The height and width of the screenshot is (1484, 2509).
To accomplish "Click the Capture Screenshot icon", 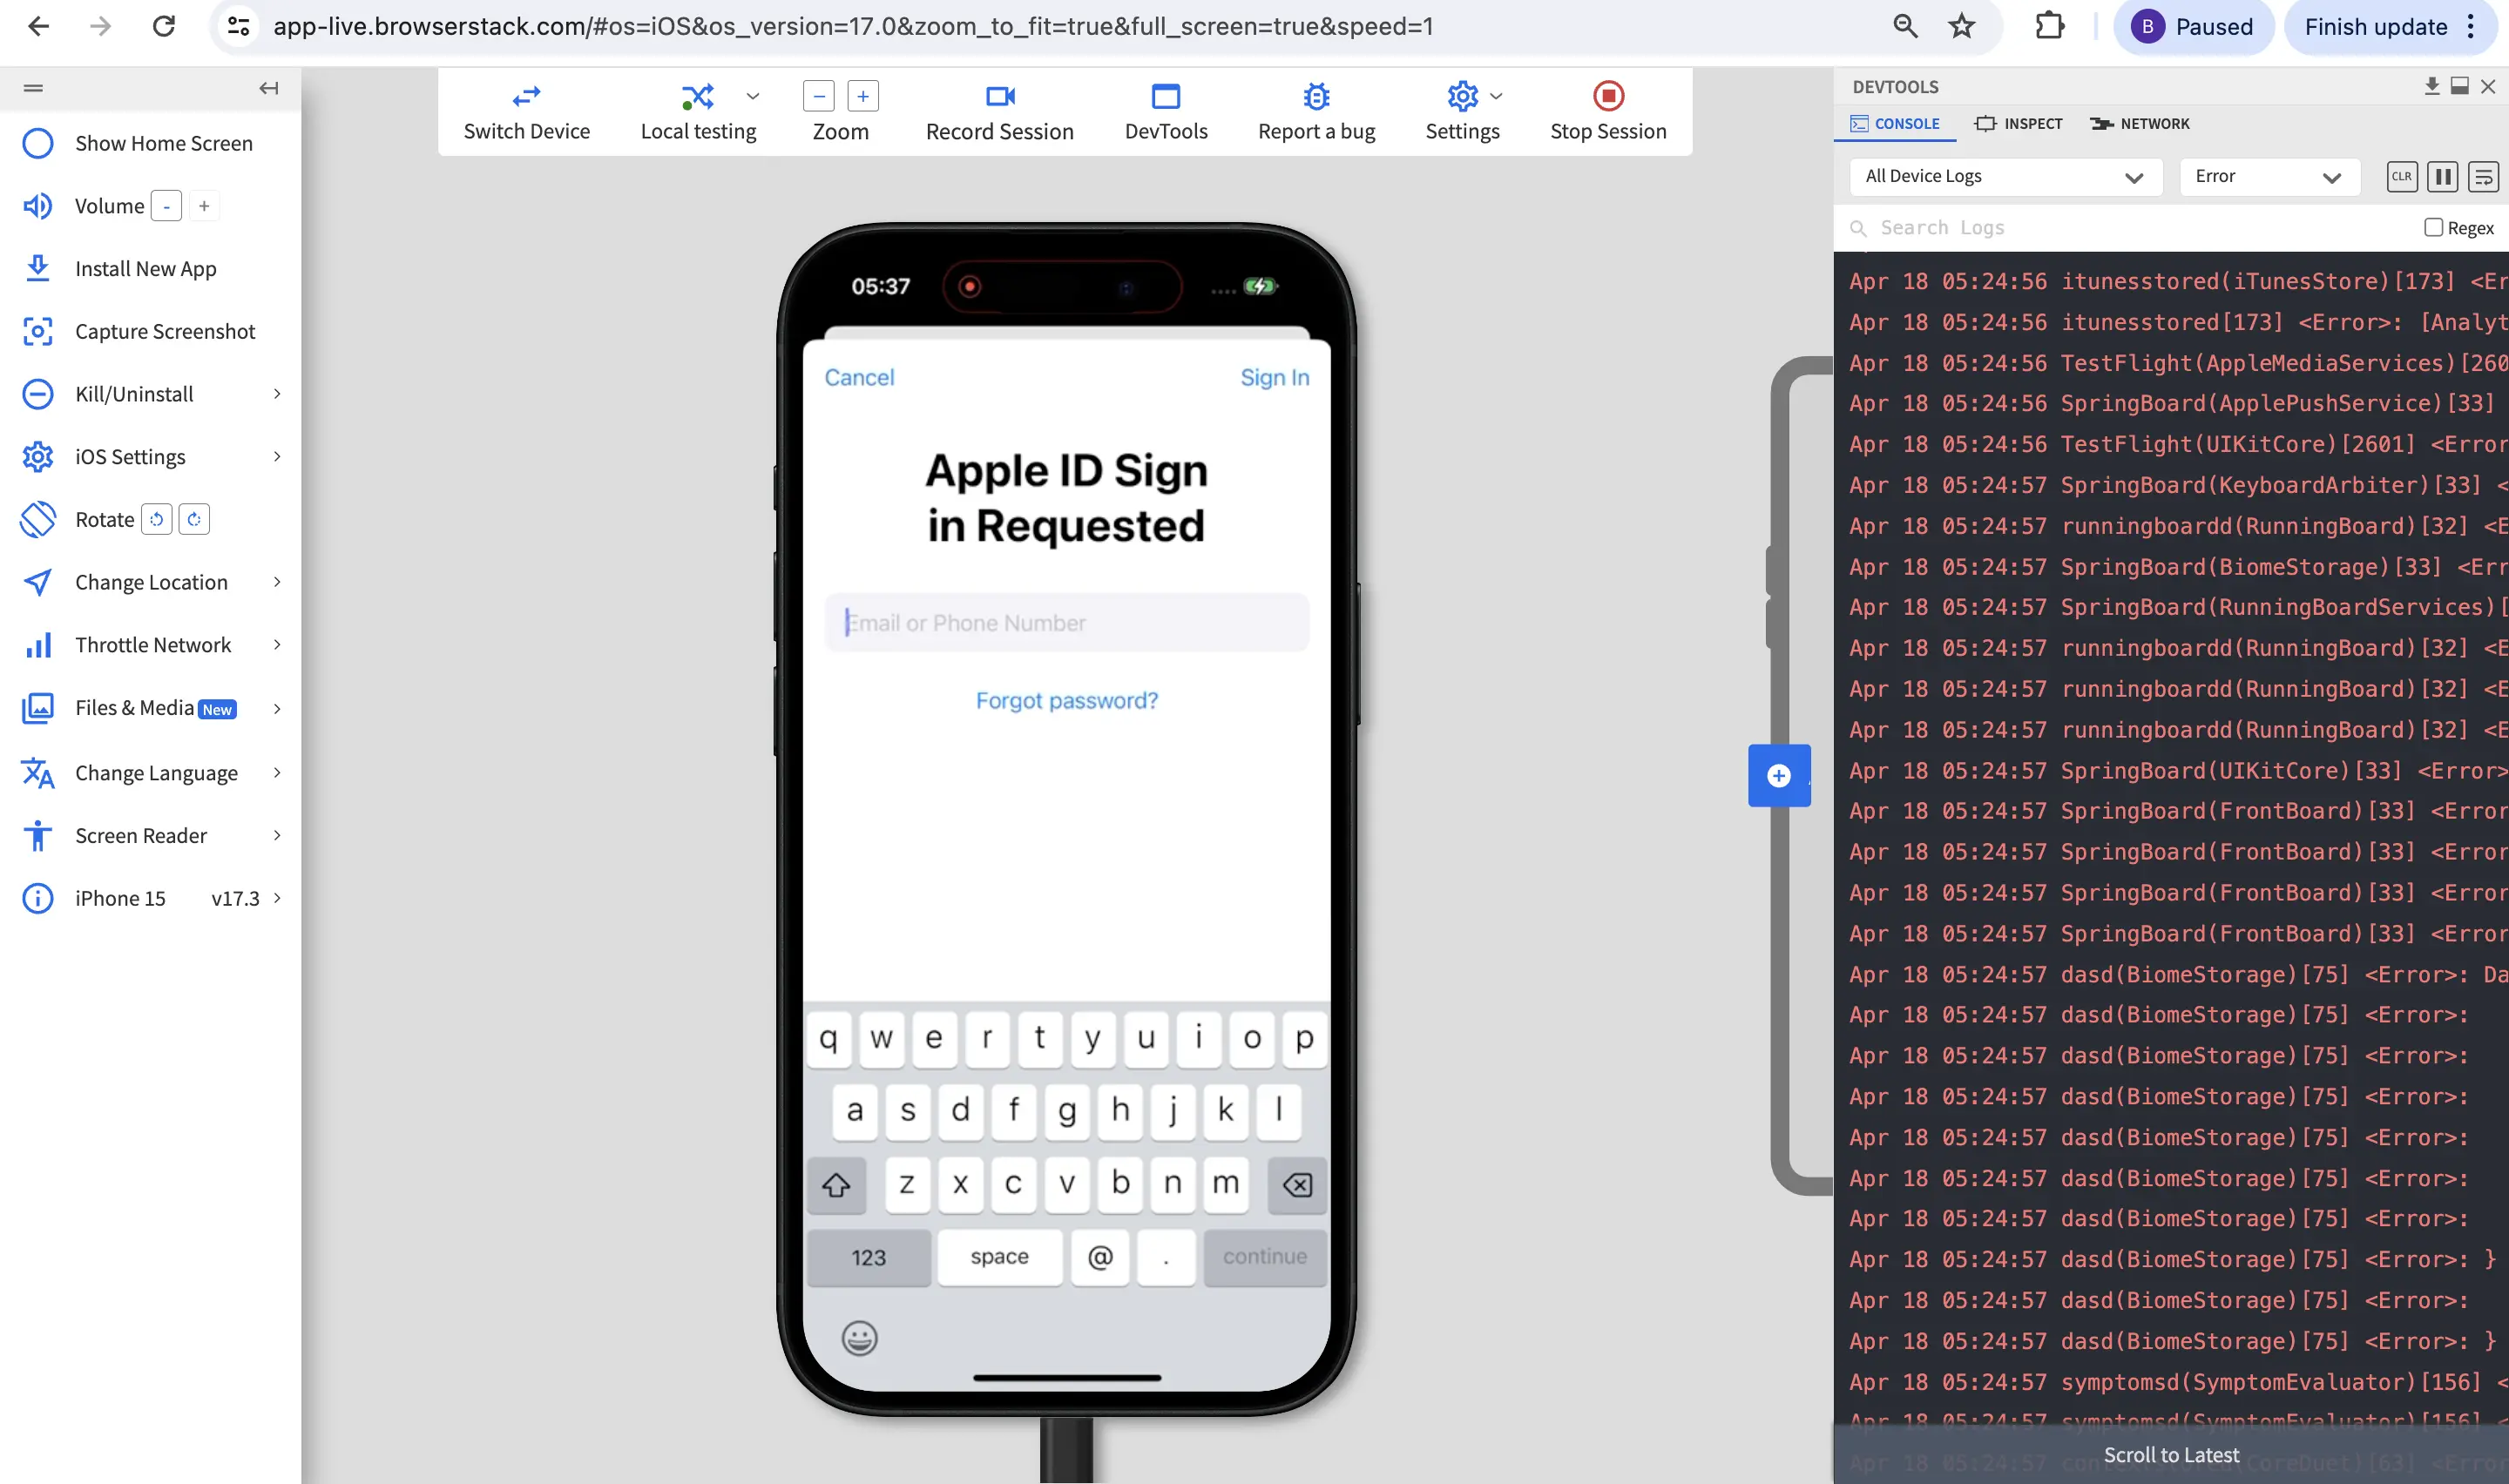I will point(37,331).
